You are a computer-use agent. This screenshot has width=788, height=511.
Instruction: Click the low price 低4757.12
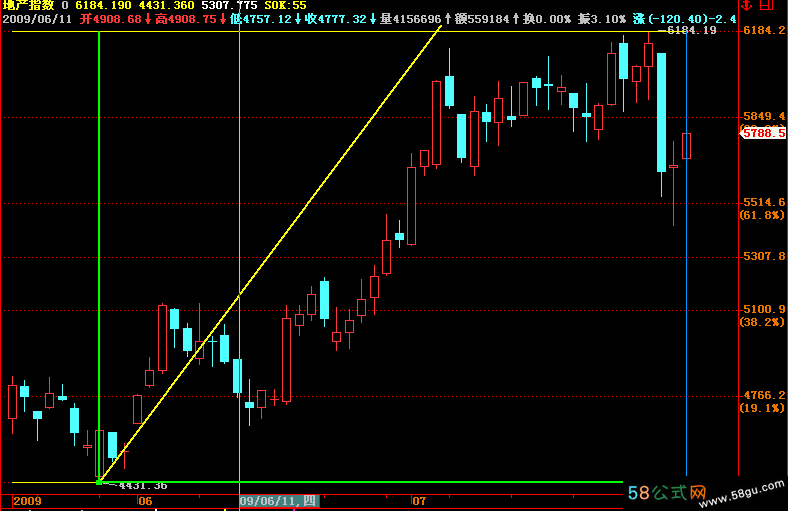coord(260,19)
